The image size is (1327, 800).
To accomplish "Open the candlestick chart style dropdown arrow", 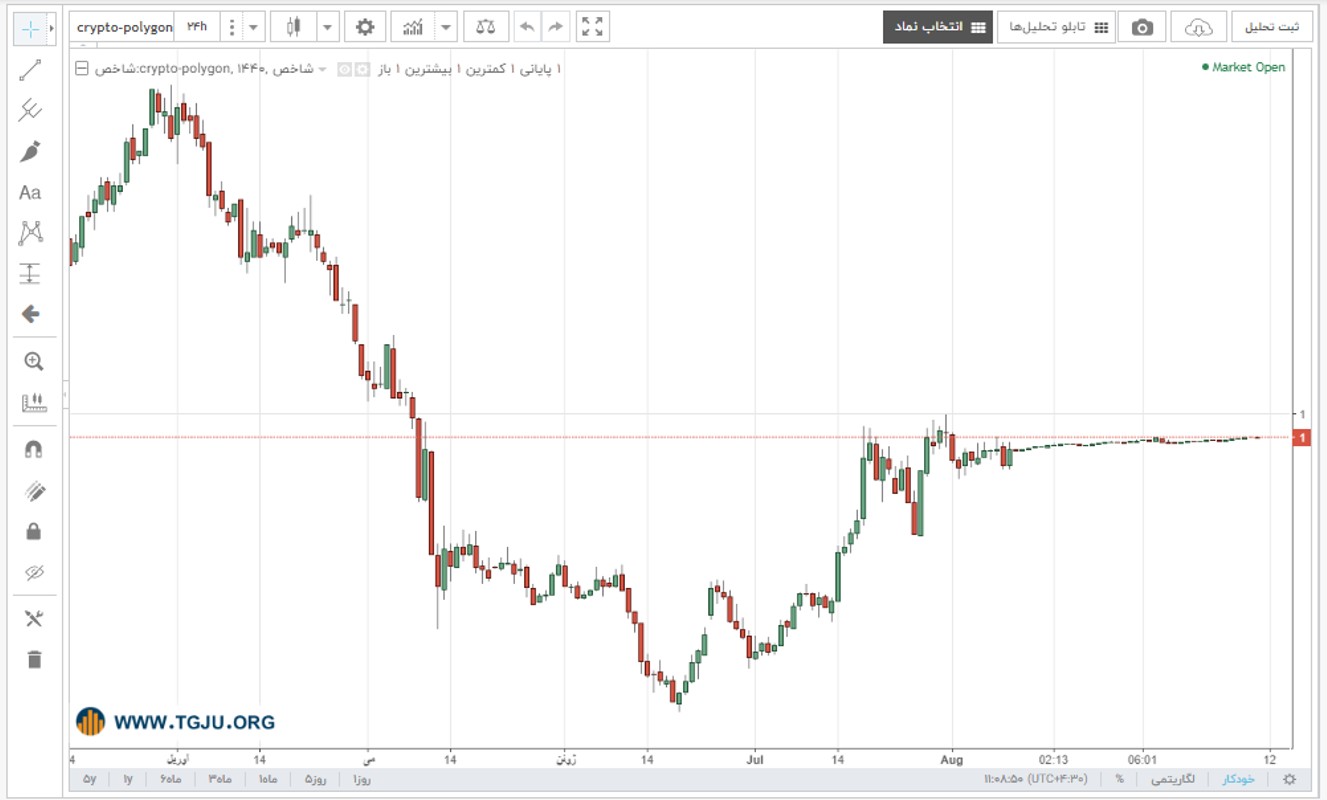I will 329,27.
